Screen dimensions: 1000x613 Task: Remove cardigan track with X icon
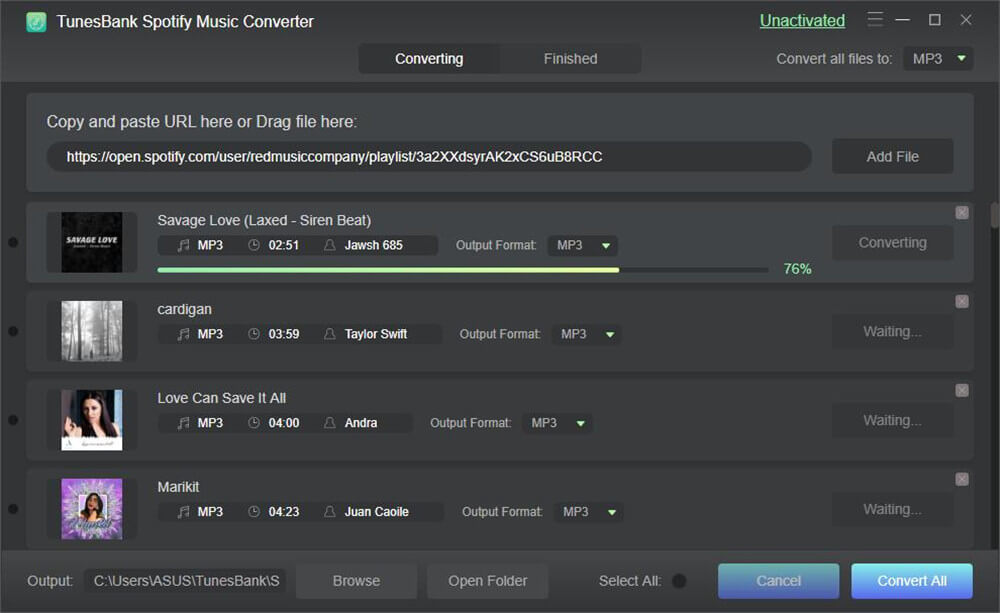pyautogui.click(x=962, y=301)
